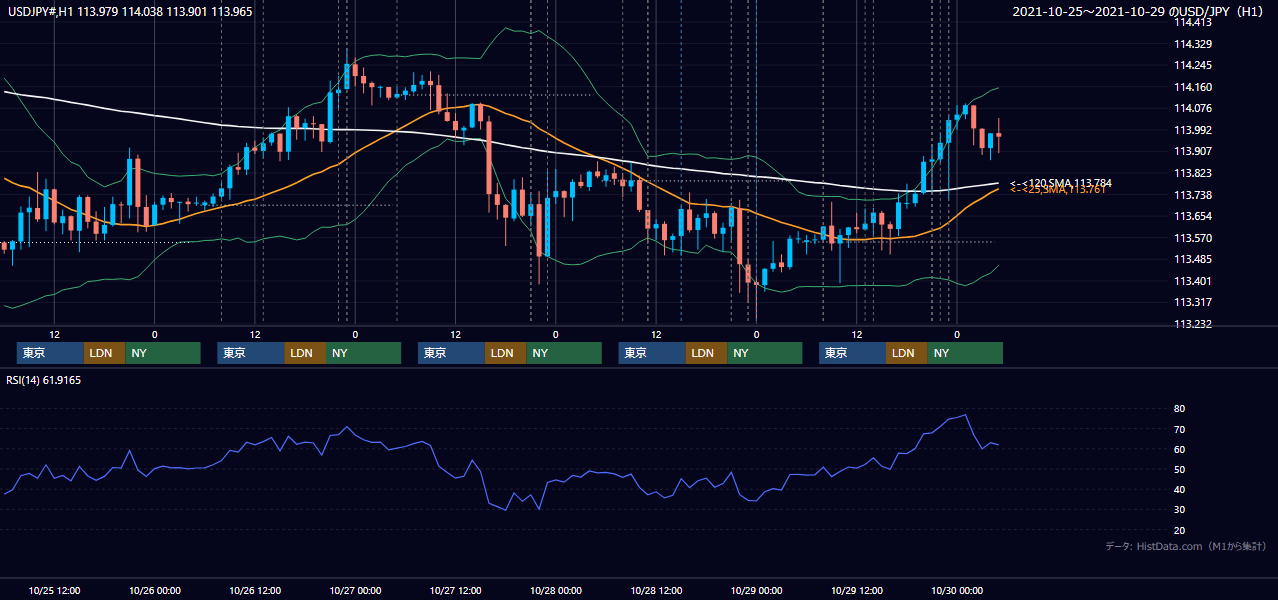
Task: Select the 114.245 price axis label
Action: pyautogui.click(x=1193, y=65)
